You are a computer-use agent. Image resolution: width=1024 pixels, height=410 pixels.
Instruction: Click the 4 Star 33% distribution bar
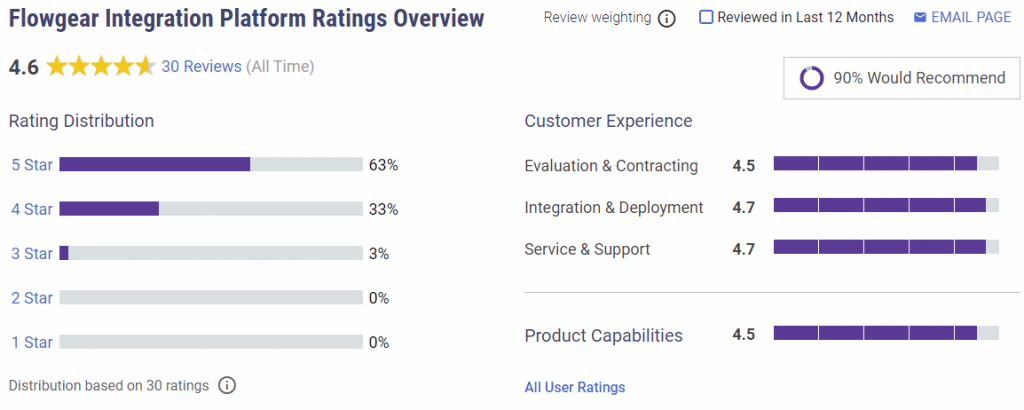(210, 209)
